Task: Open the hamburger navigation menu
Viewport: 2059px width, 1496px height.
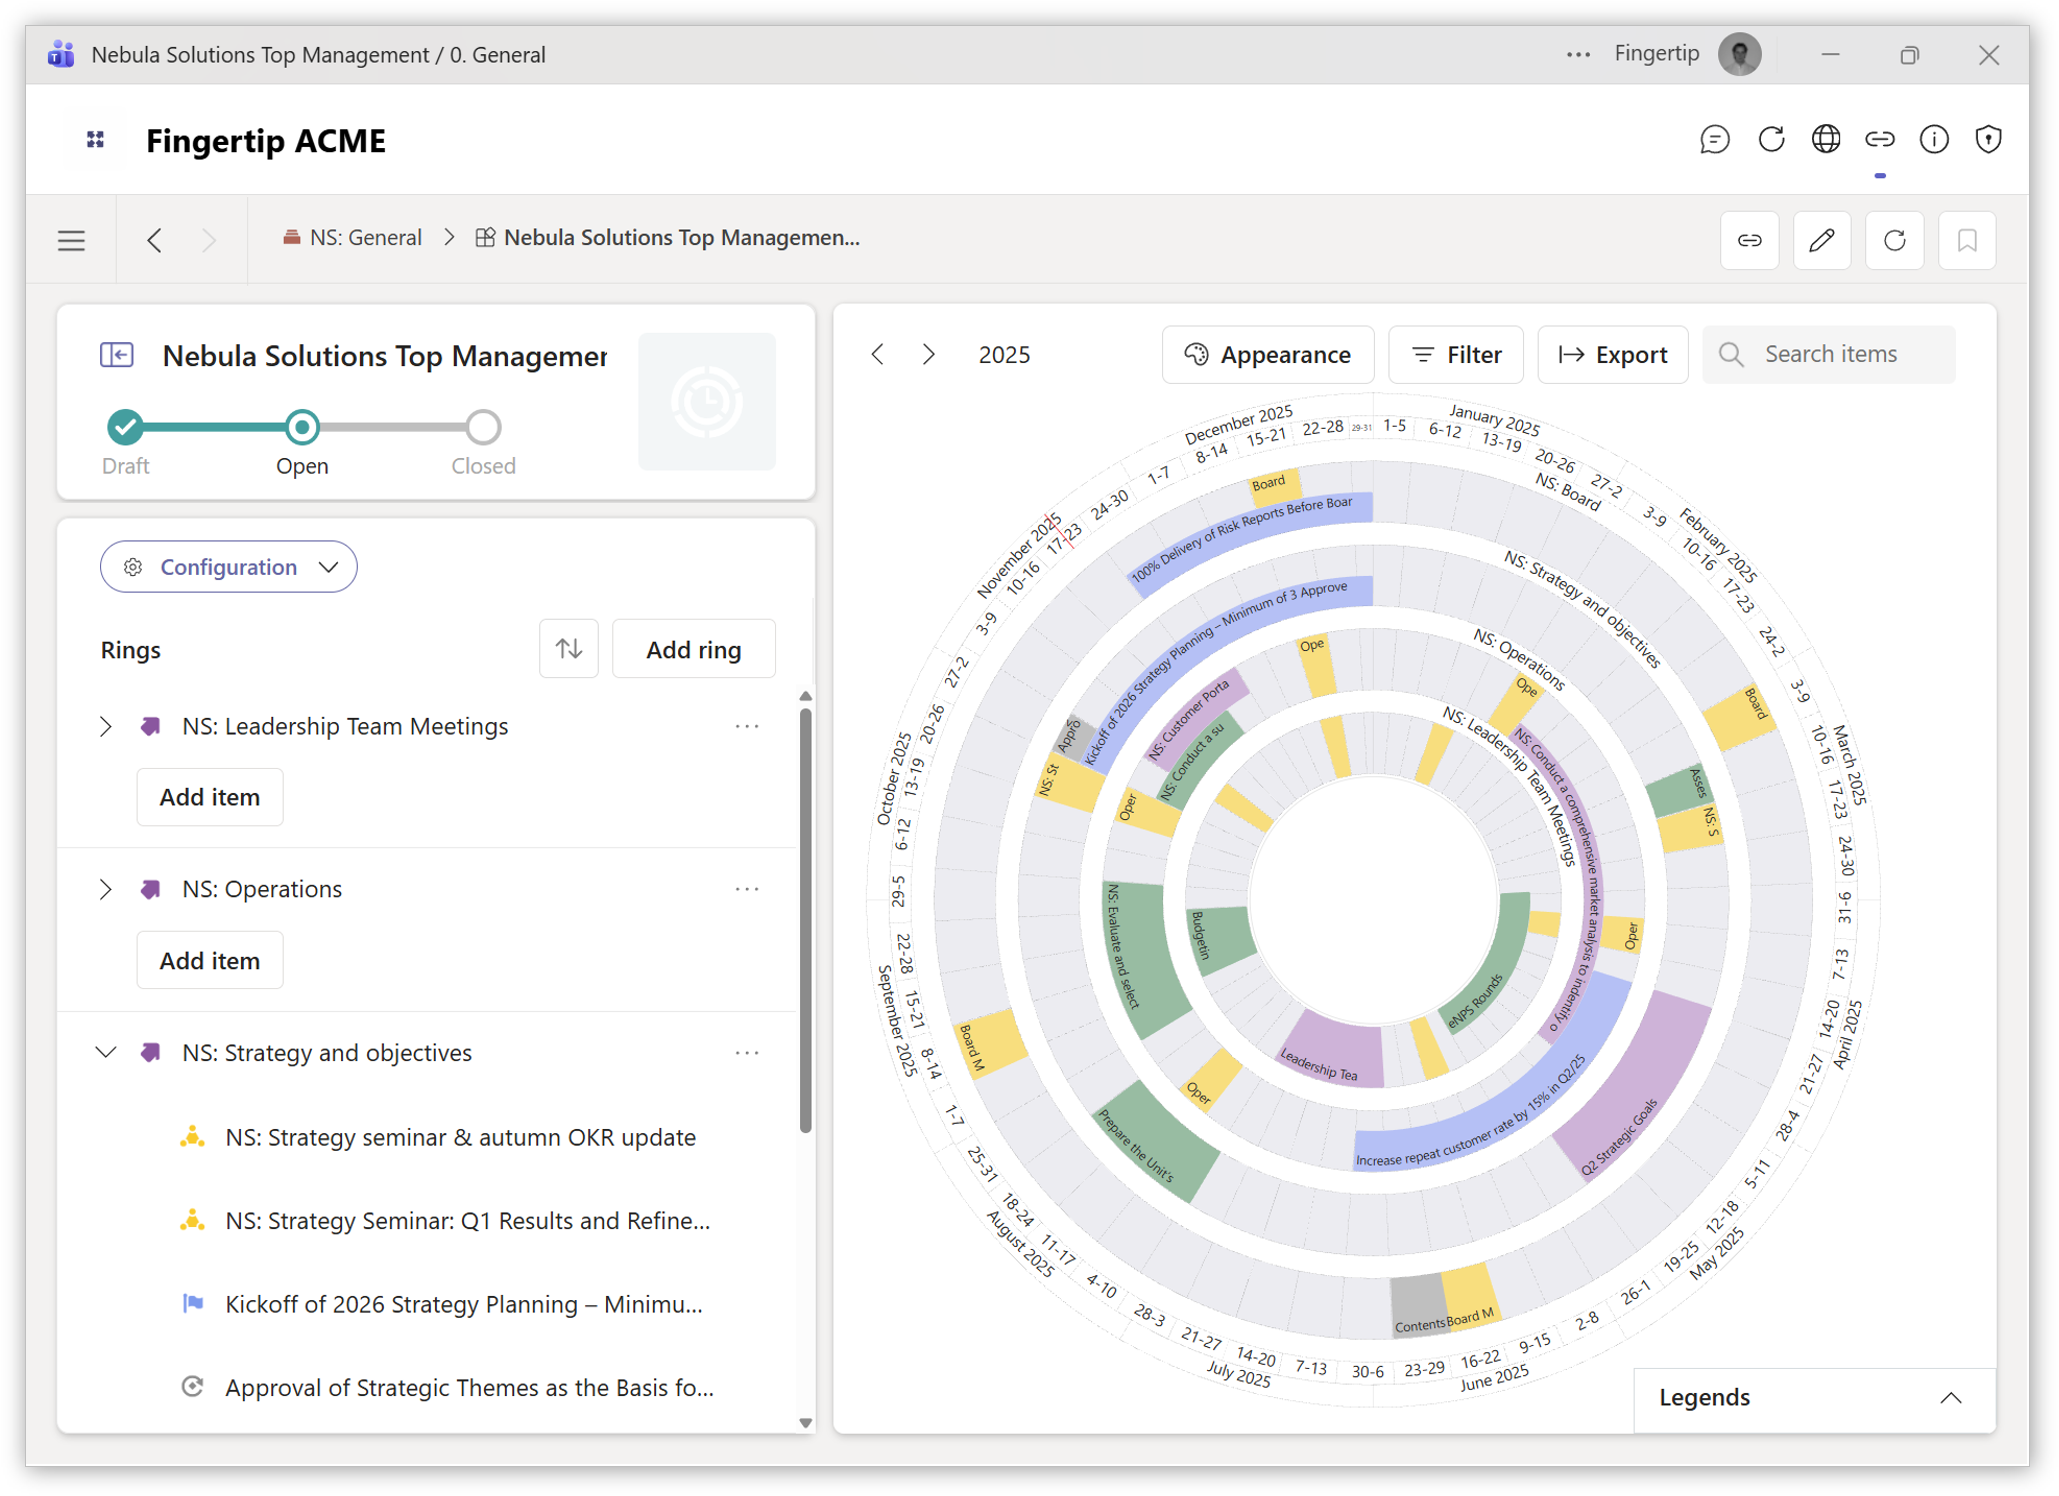Action: tap(71, 240)
